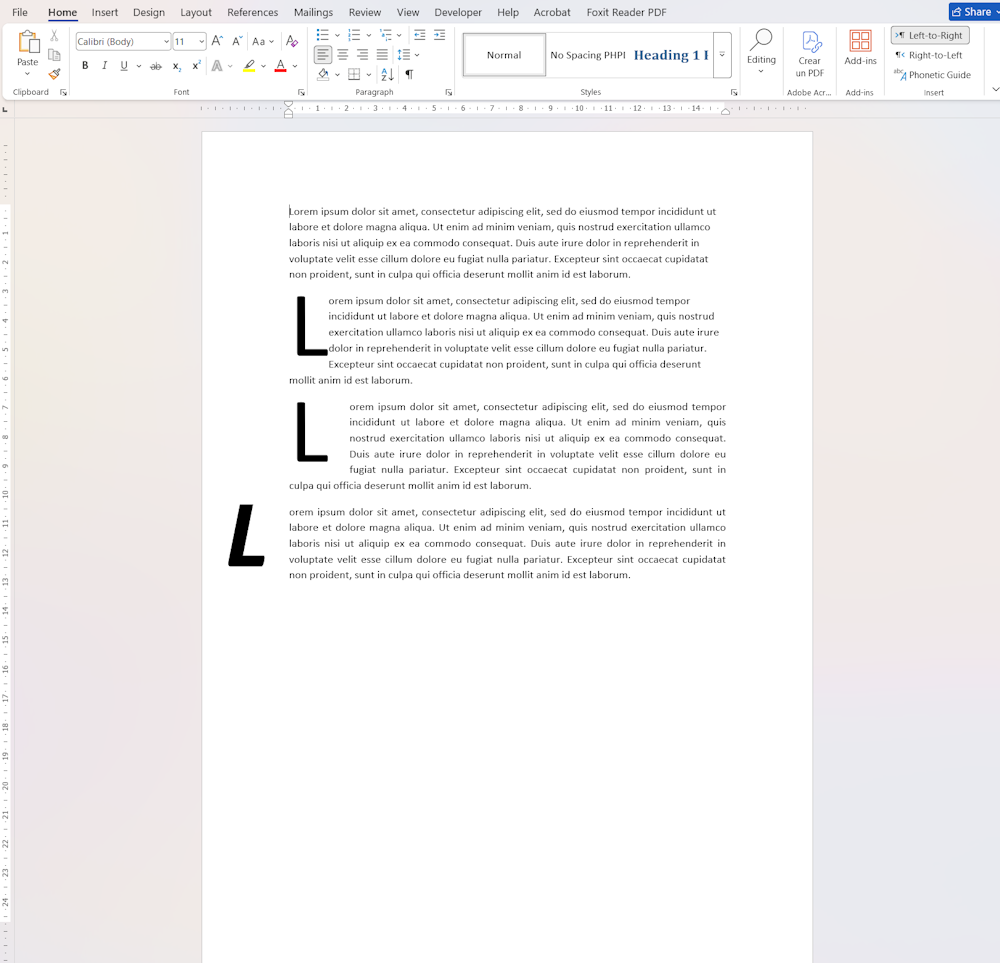This screenshot has width=1000, height=963.
Task: Open the References tab
Action: pos(253,12)
